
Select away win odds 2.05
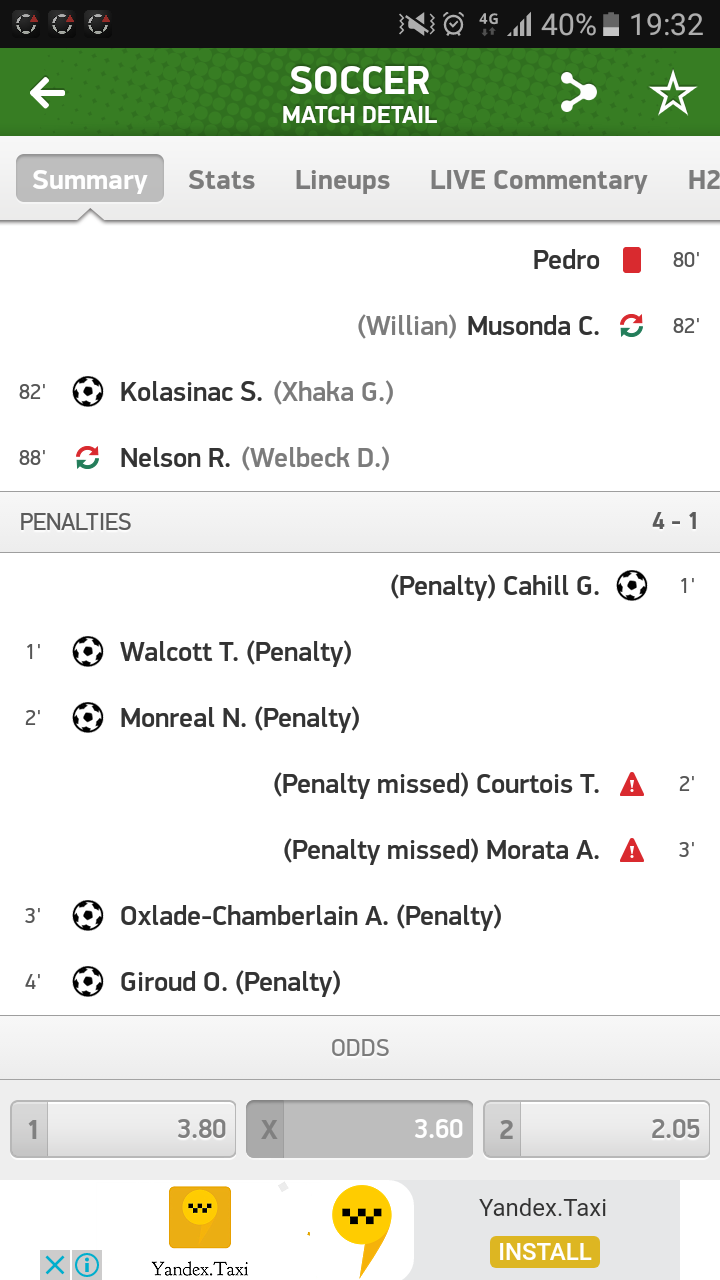pyautogui.click(x=596, y=1129)
